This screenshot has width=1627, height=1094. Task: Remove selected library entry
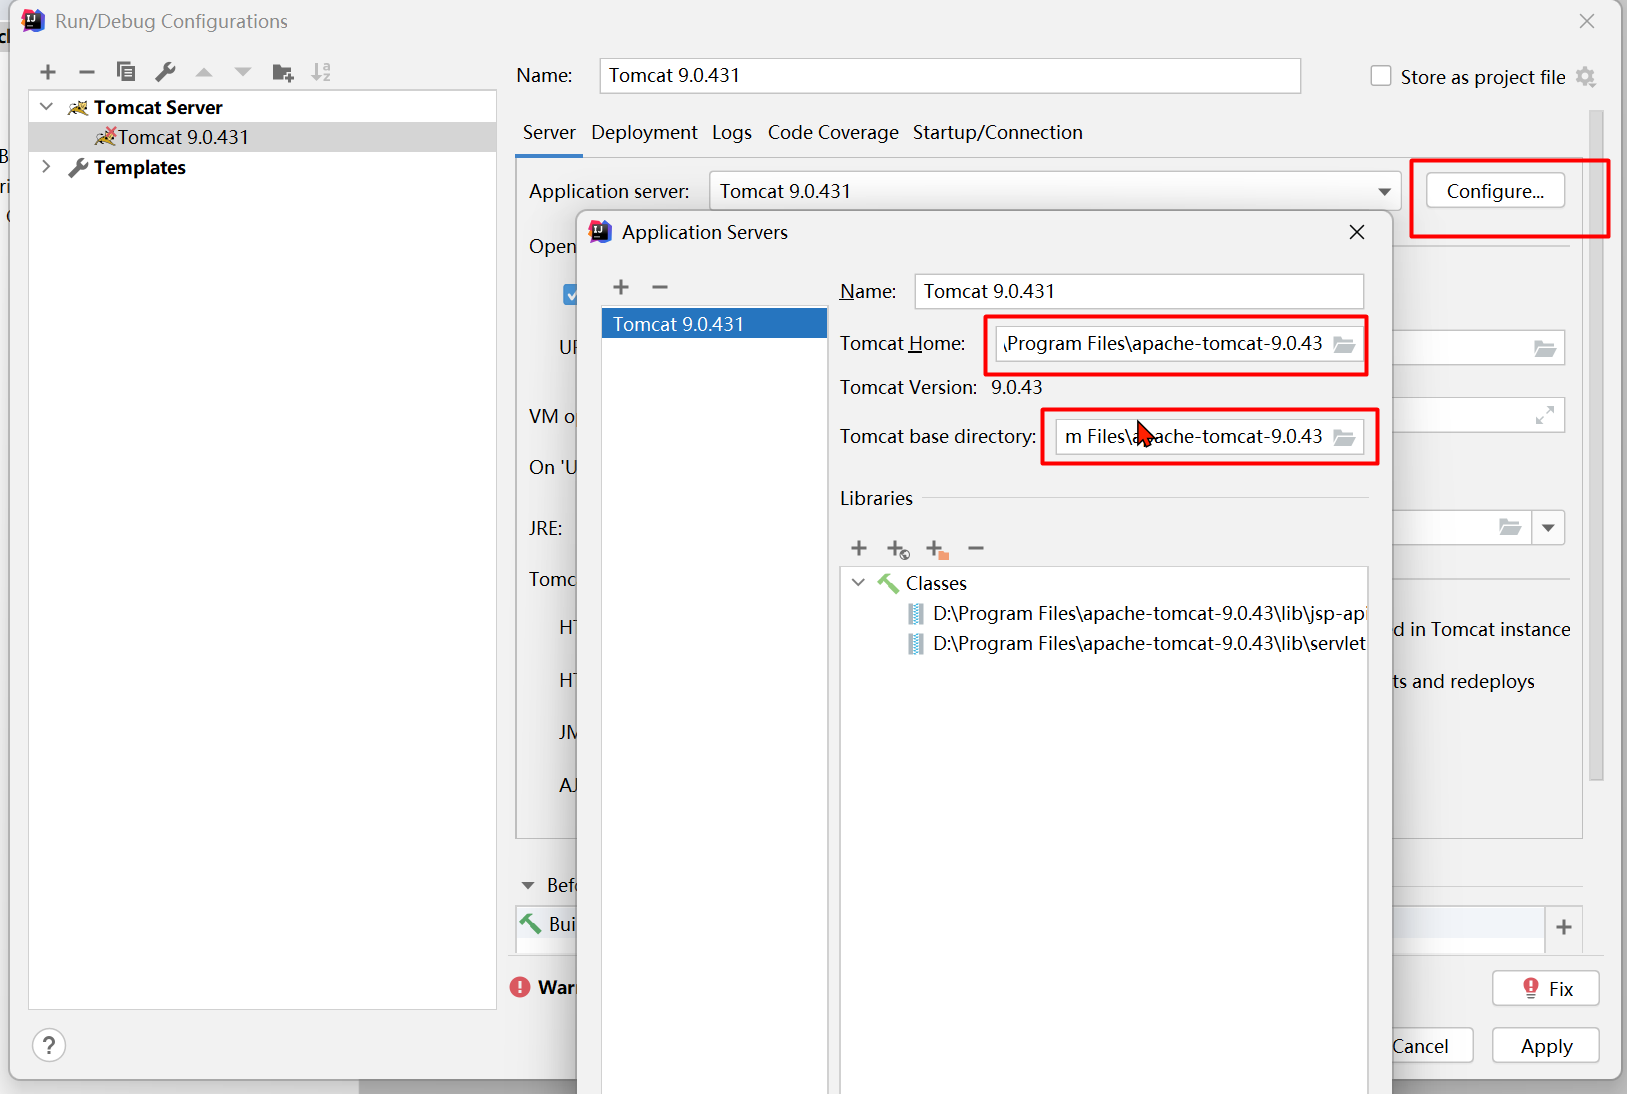click(x=976, y=548)
